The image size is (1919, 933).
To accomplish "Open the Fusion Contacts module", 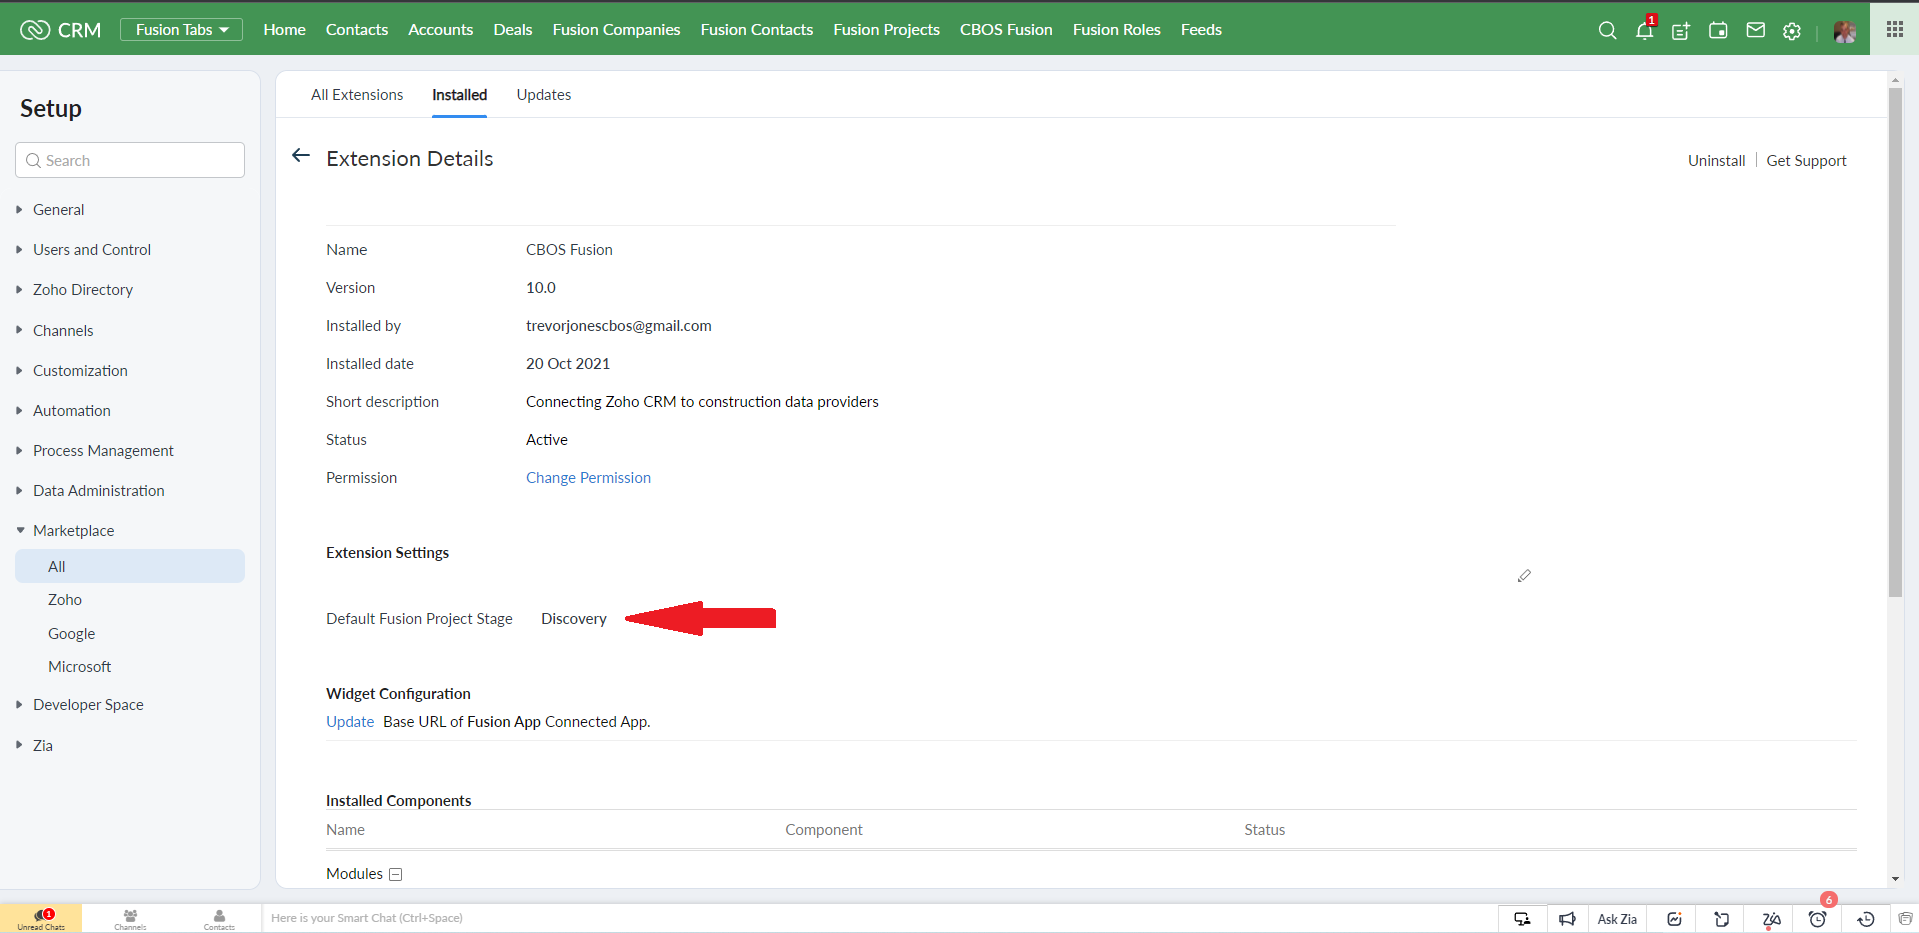I will (757, 30).
